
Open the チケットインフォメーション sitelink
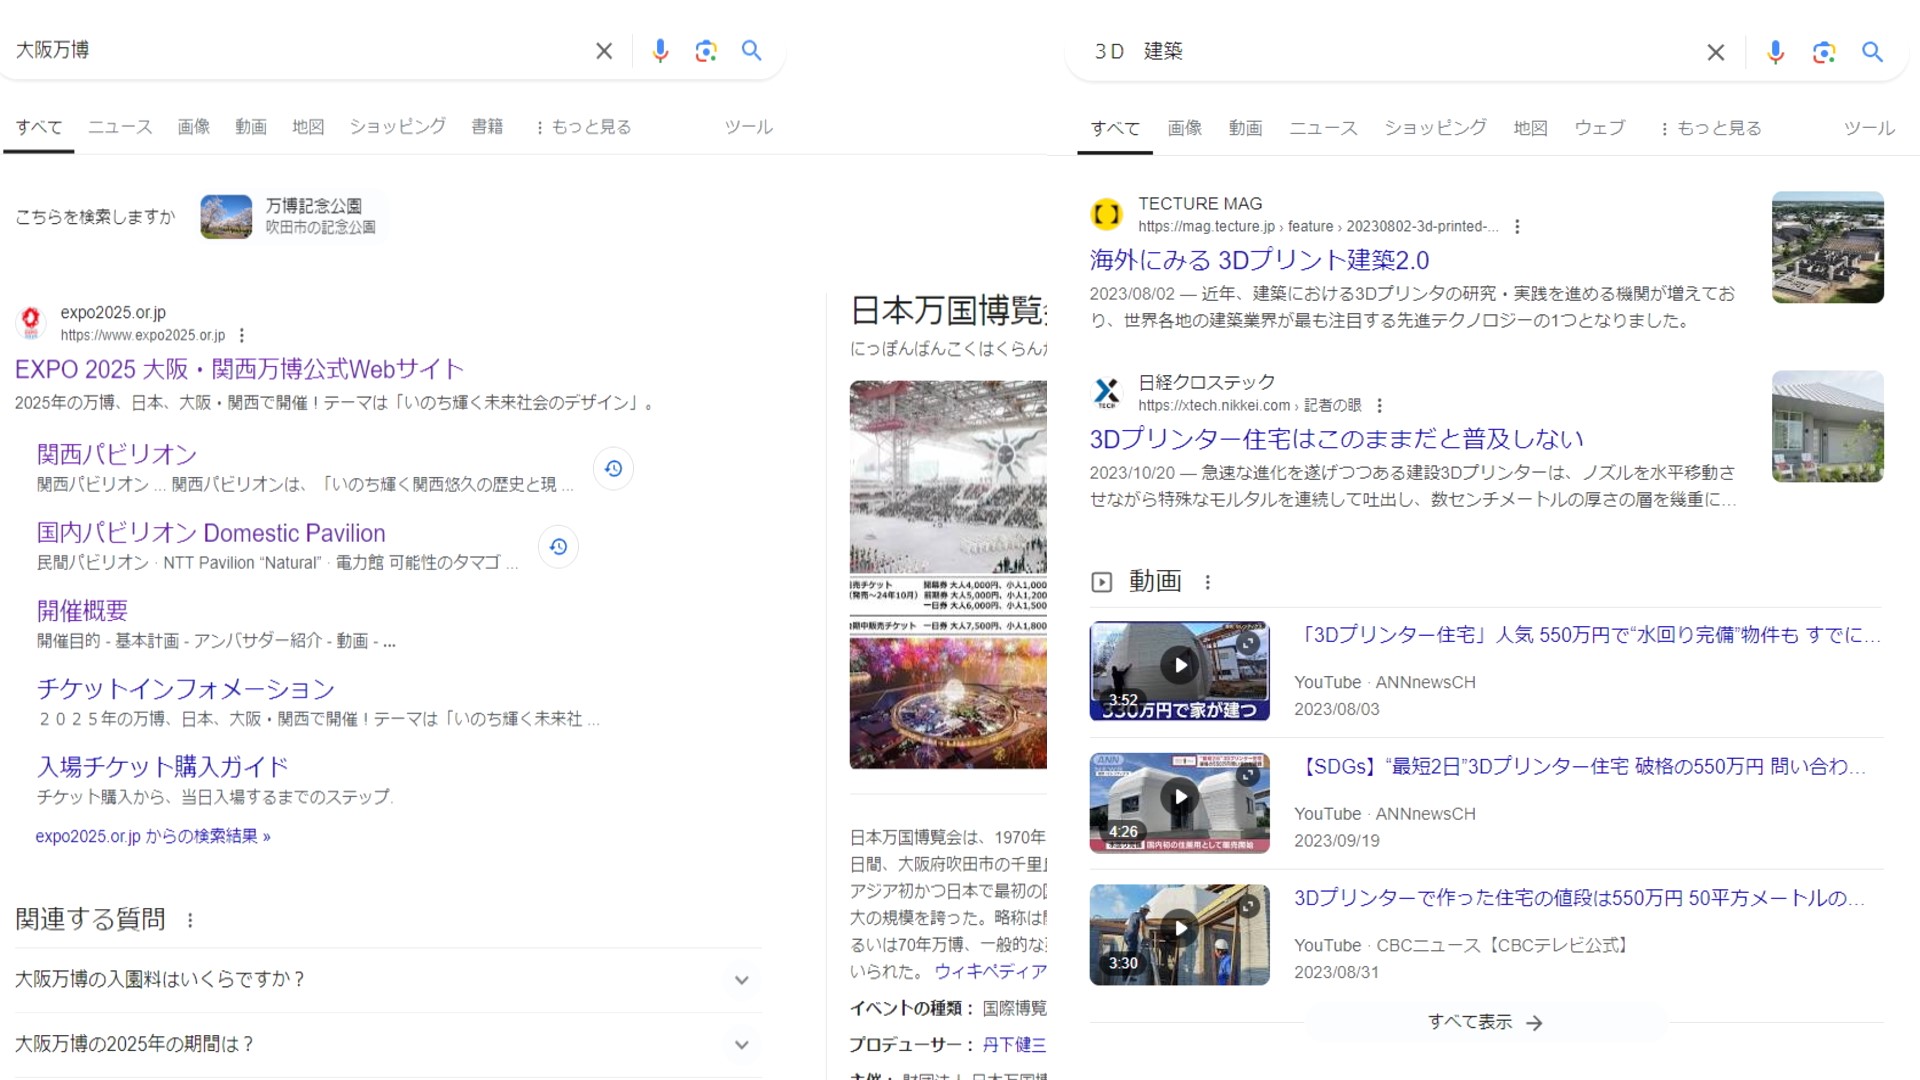(186, 689)
